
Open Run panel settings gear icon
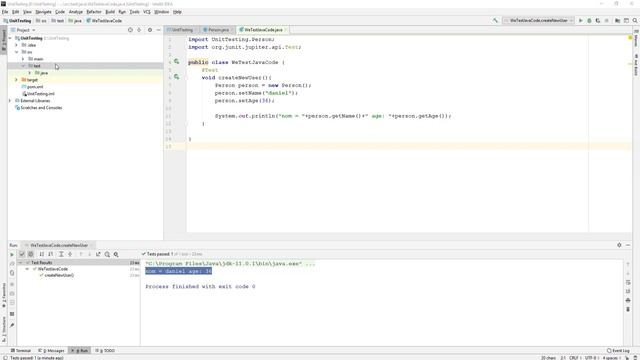click(x=619, y=245)
